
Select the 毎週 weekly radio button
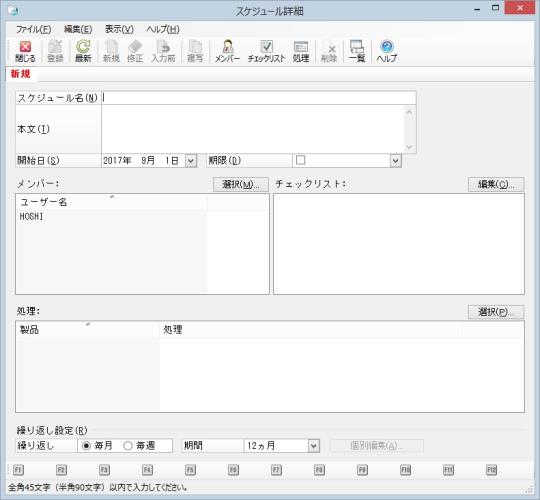128,446
